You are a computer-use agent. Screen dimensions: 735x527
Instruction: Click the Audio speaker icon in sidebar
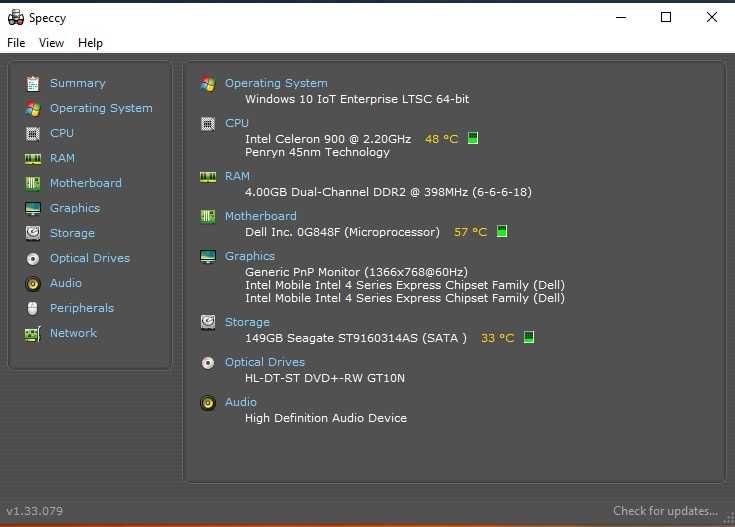pos(33,284)
